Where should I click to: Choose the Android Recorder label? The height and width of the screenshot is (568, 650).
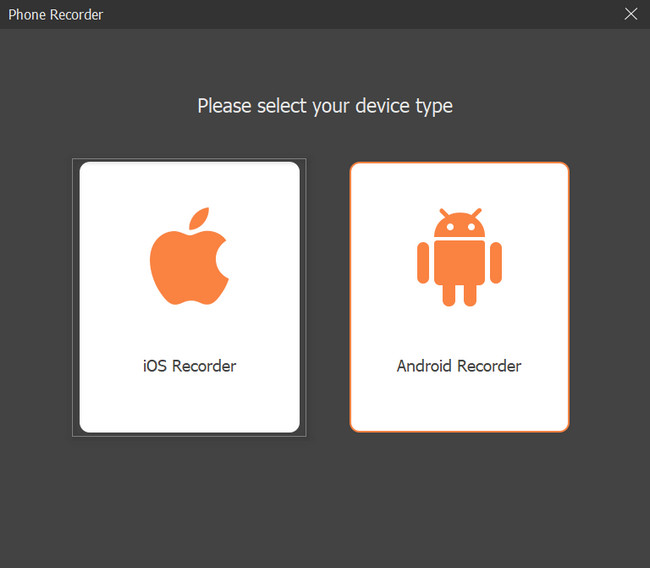459,366
